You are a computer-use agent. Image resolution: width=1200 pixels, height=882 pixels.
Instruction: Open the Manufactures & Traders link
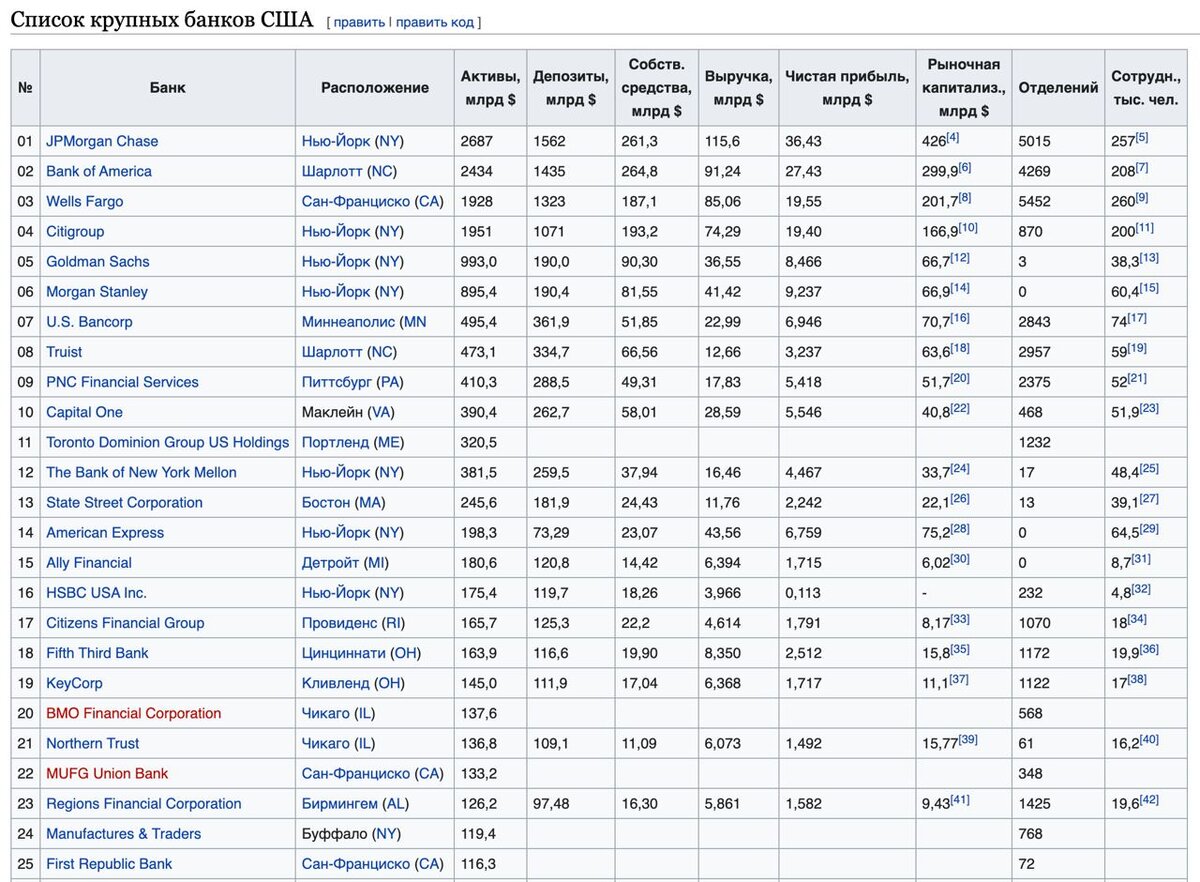point(123,833)
